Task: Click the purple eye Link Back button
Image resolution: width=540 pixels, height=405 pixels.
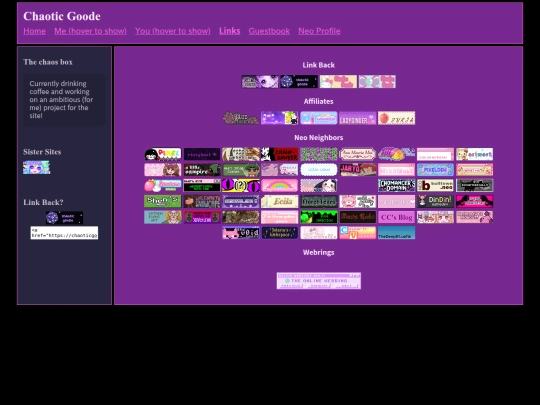Action: pos(260,82)
